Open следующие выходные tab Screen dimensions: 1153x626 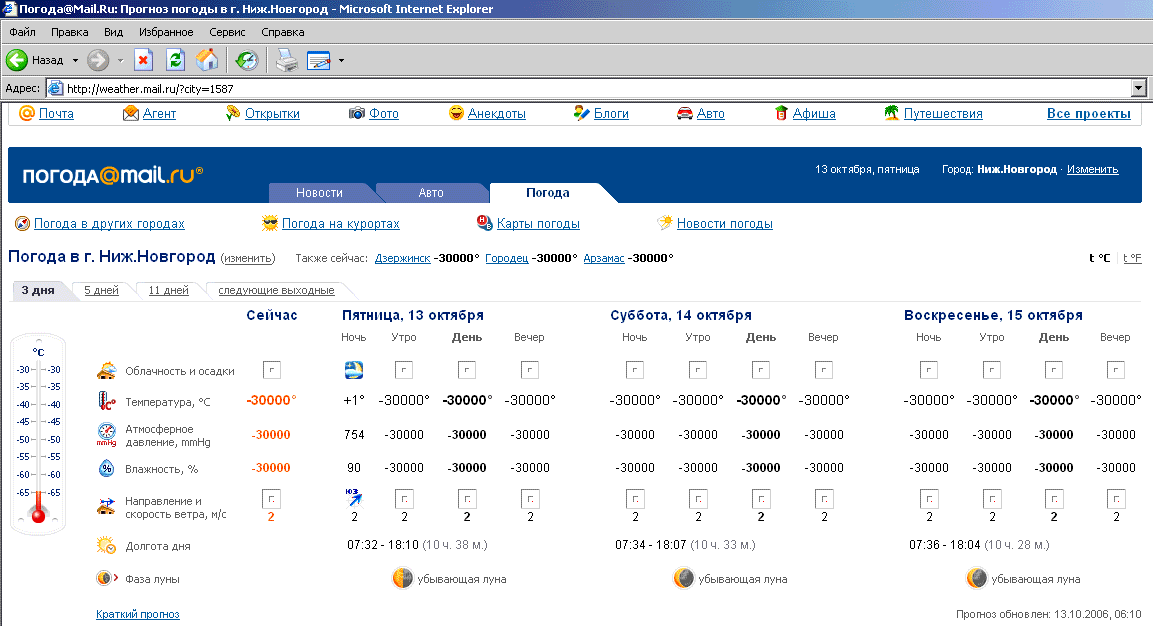tap(276, 291)
